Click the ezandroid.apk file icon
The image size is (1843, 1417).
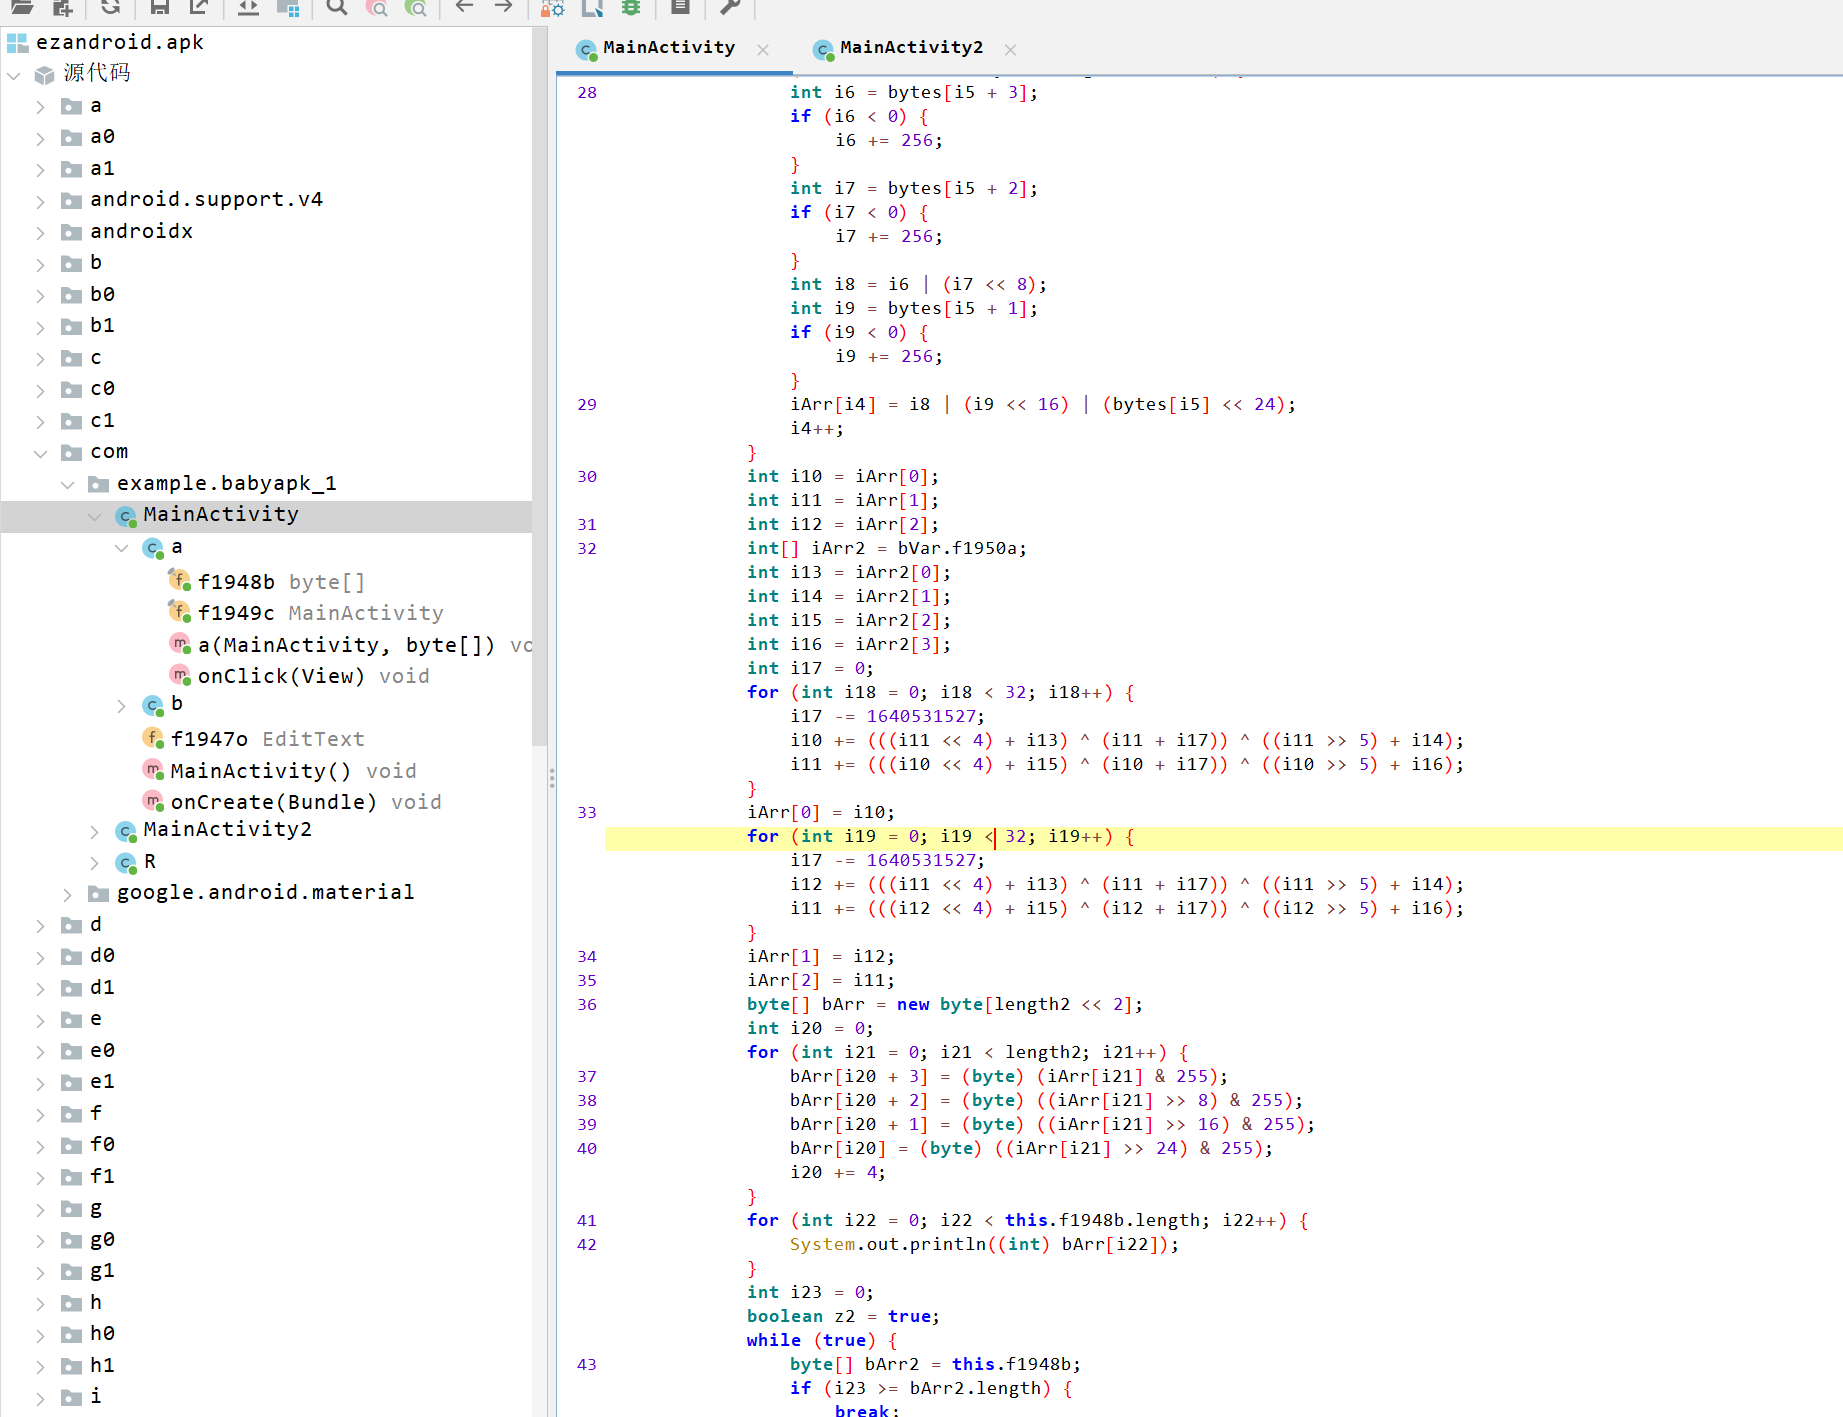17,42
